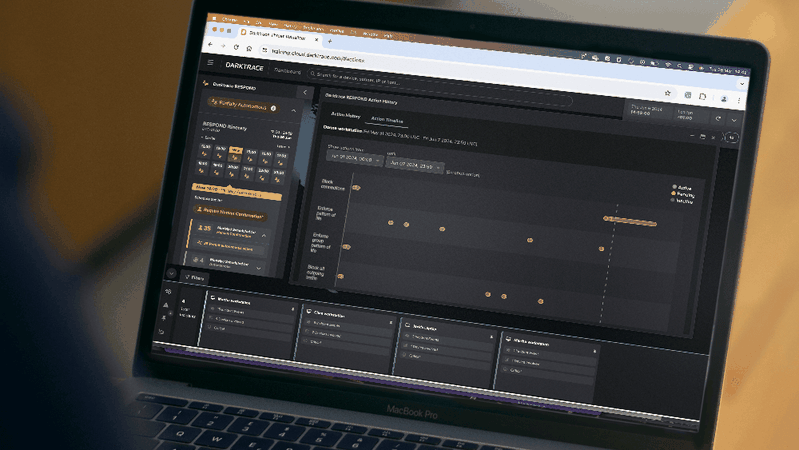Open the first workstation incident card
The width and height of the screenshot is (799, 450).
[x=250, y=324]
